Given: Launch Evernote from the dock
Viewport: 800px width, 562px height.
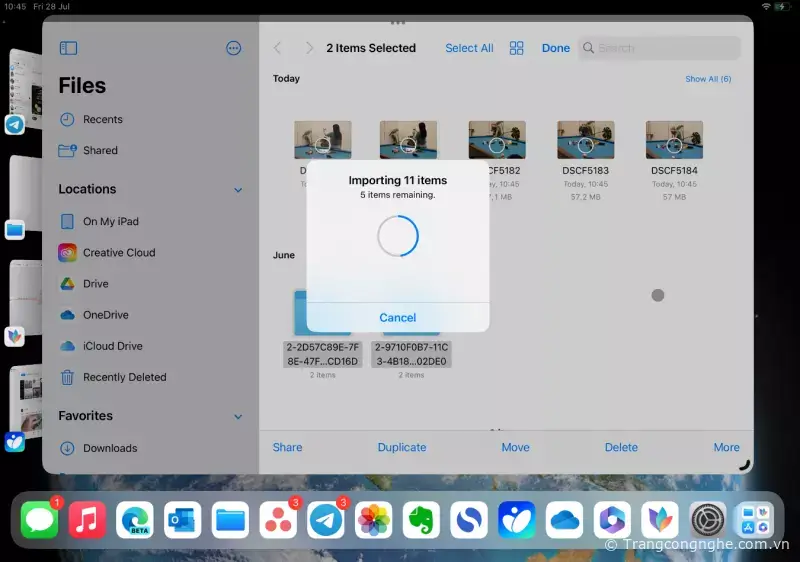Looking at the screenshot, I should tap(421, 520).
